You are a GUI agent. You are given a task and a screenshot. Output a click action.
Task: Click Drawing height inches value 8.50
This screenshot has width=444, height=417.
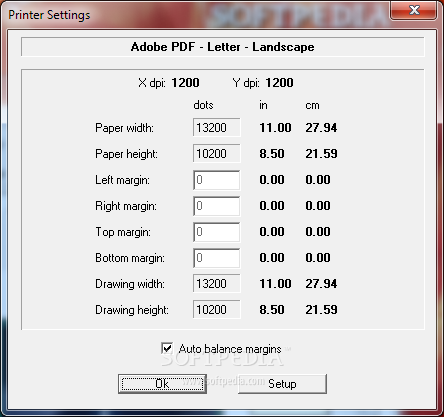[x=272, y=310]
